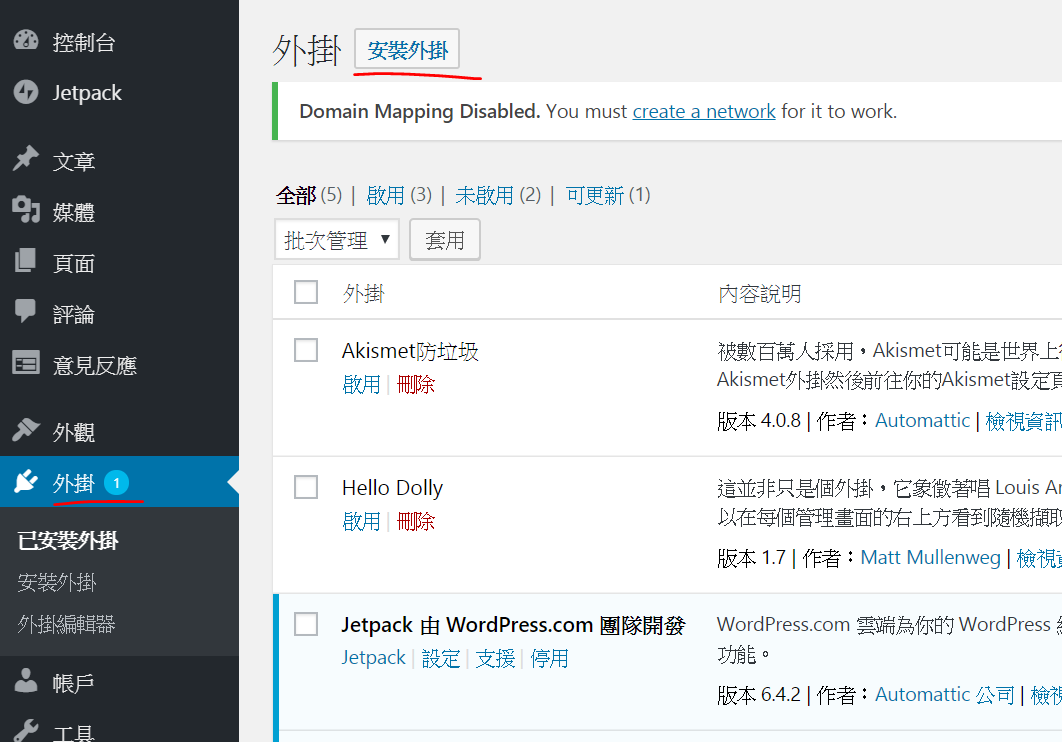Screen dimensions: 1062x742
Task: Activate Hello Dolly via 啟用 link
Action: pyautogui.click(x=362, y=521)
